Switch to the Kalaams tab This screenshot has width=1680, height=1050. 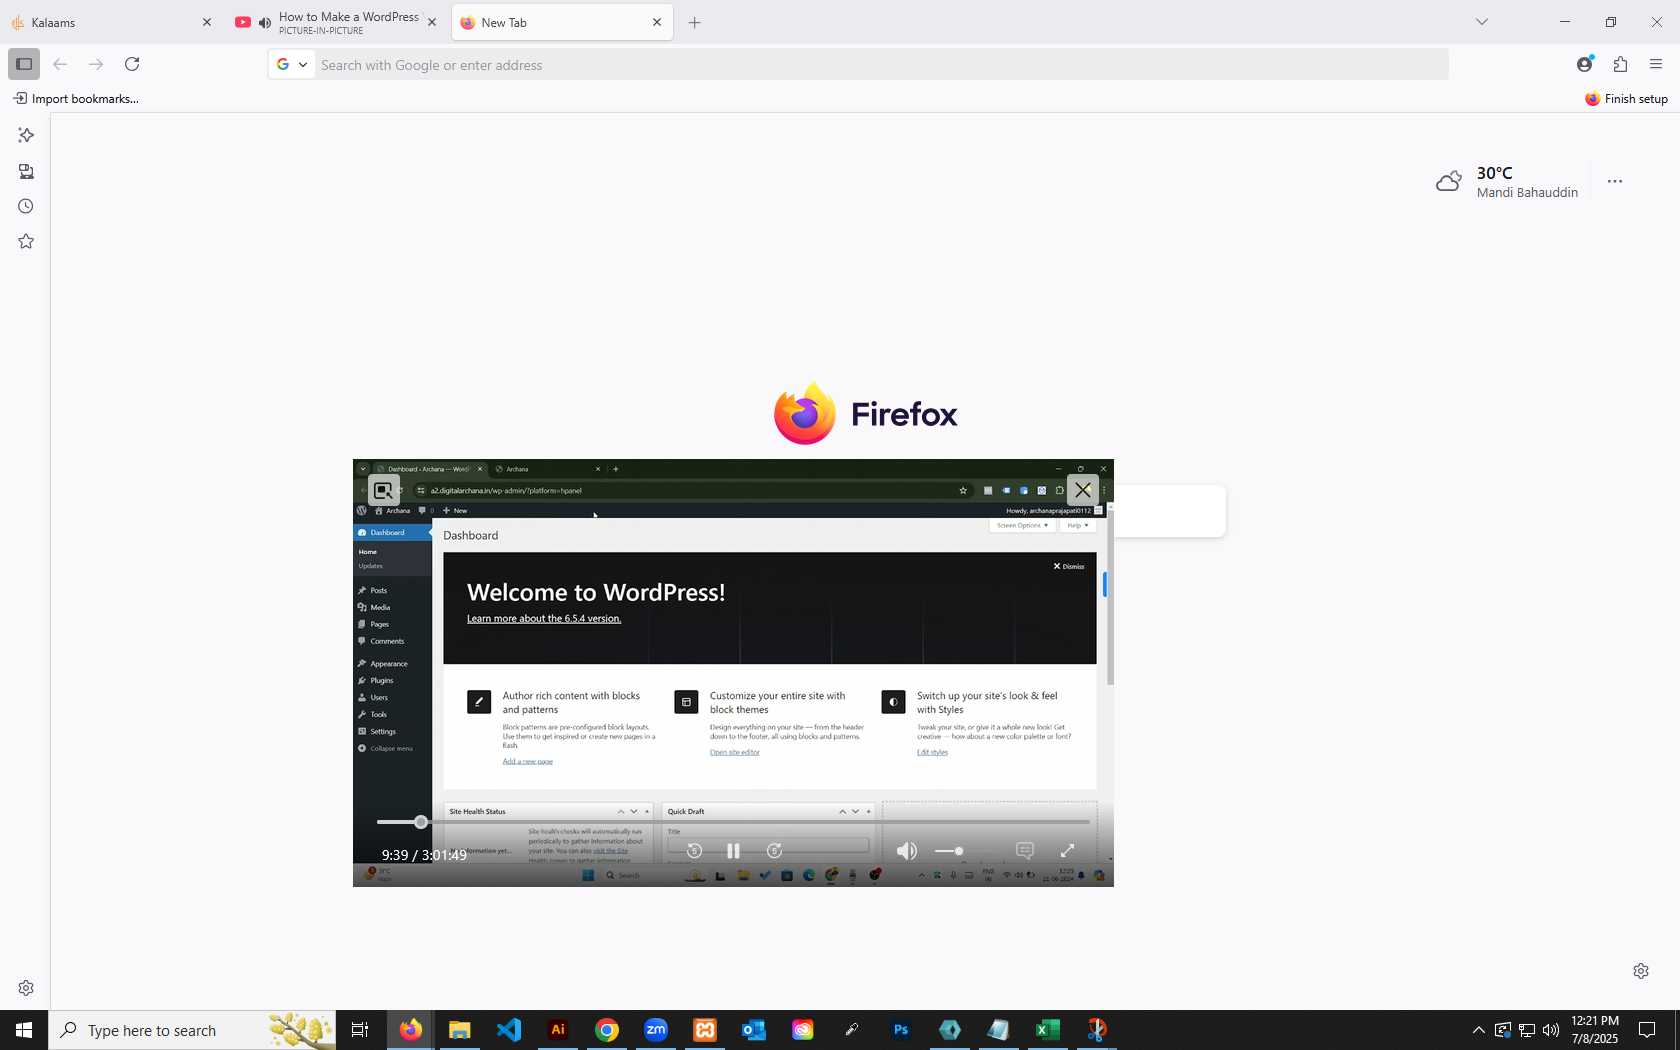tap(112, 22)
